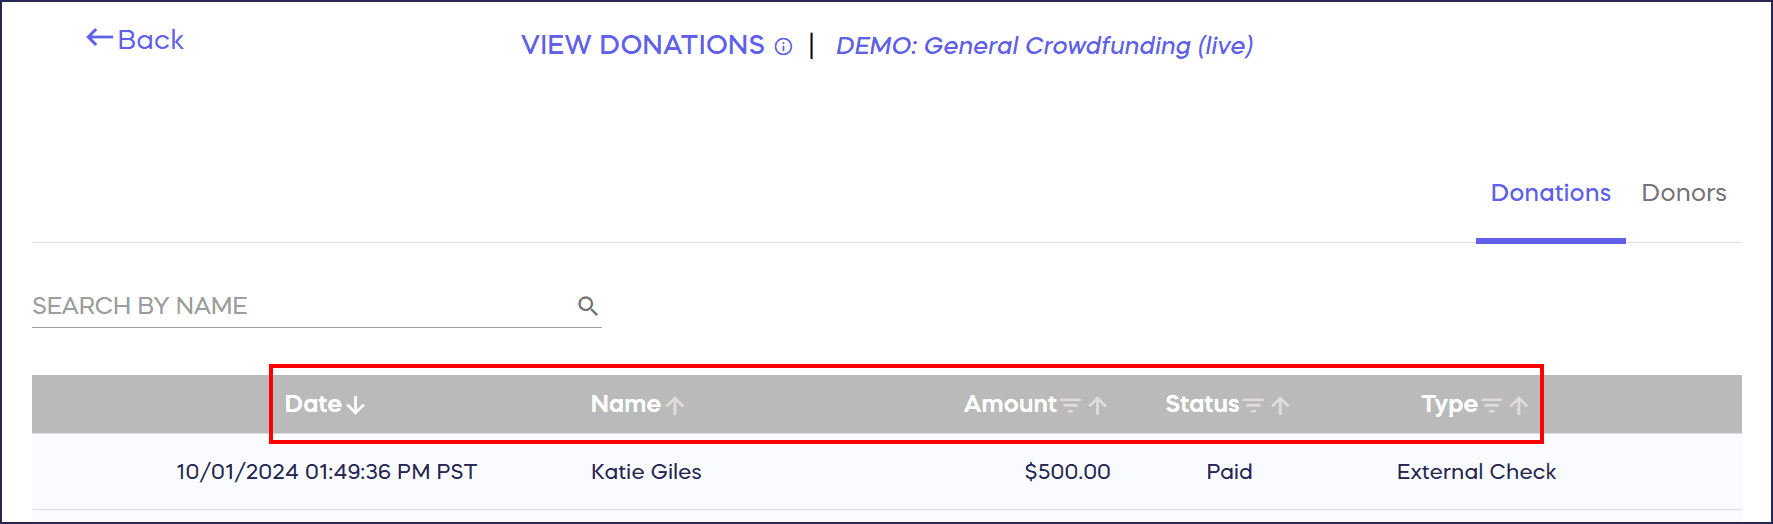Open the Type column filter
The image size is (1773, 524).
[x=1492, y=405]
